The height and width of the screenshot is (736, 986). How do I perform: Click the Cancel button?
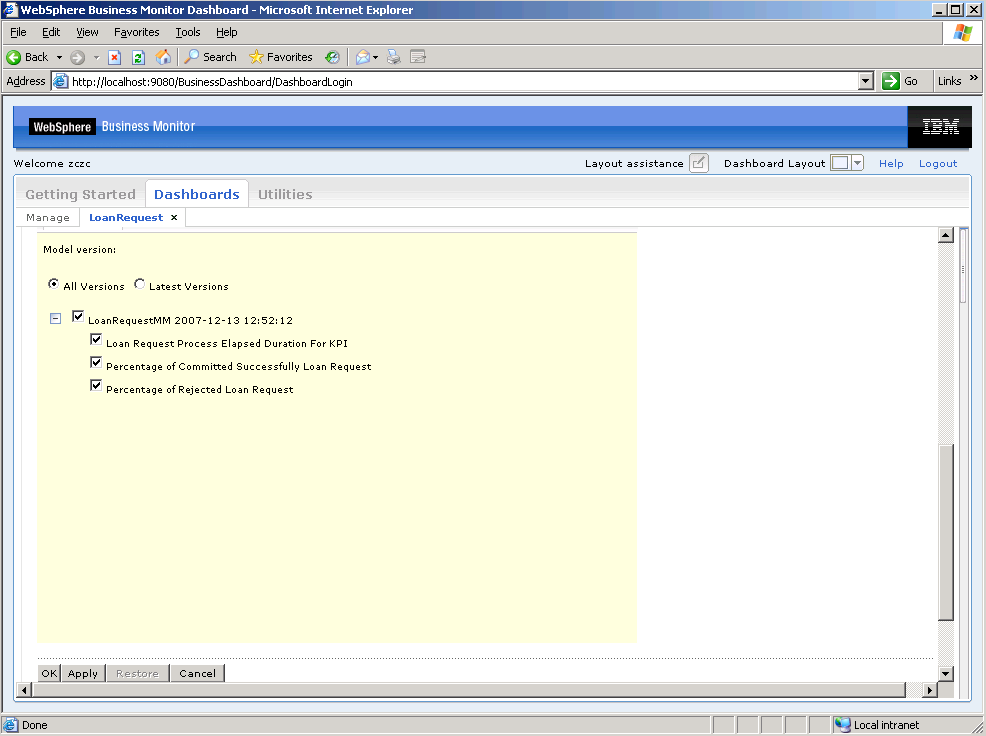[x=197, y=673]
